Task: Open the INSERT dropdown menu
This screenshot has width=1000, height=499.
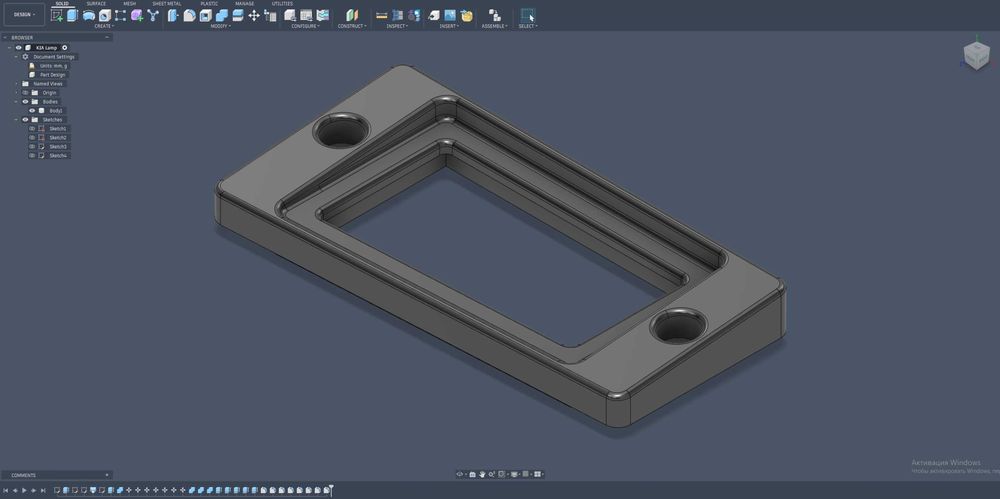Action: 449,26
